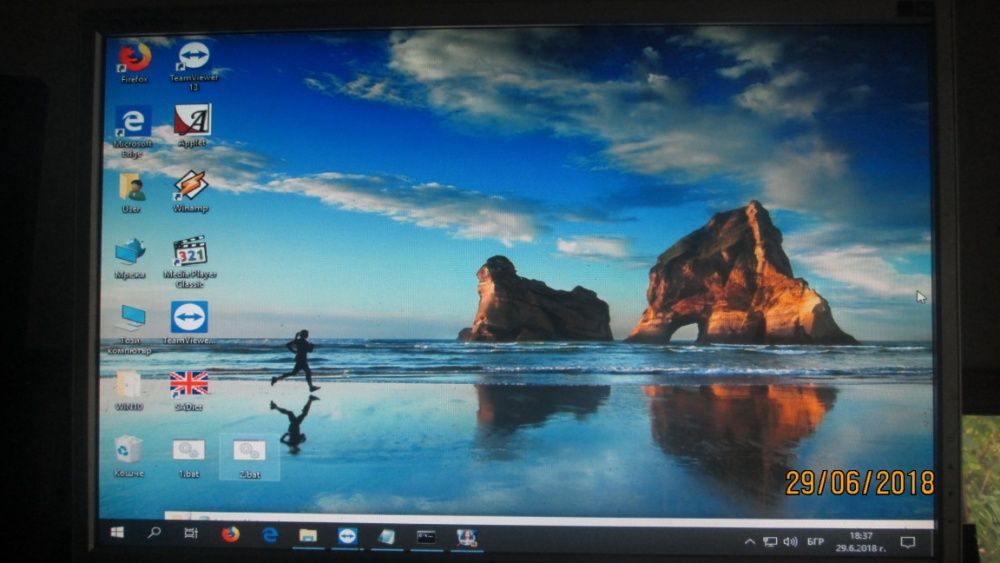Switch to the notepad-like taskbar app

click(386, 537)
